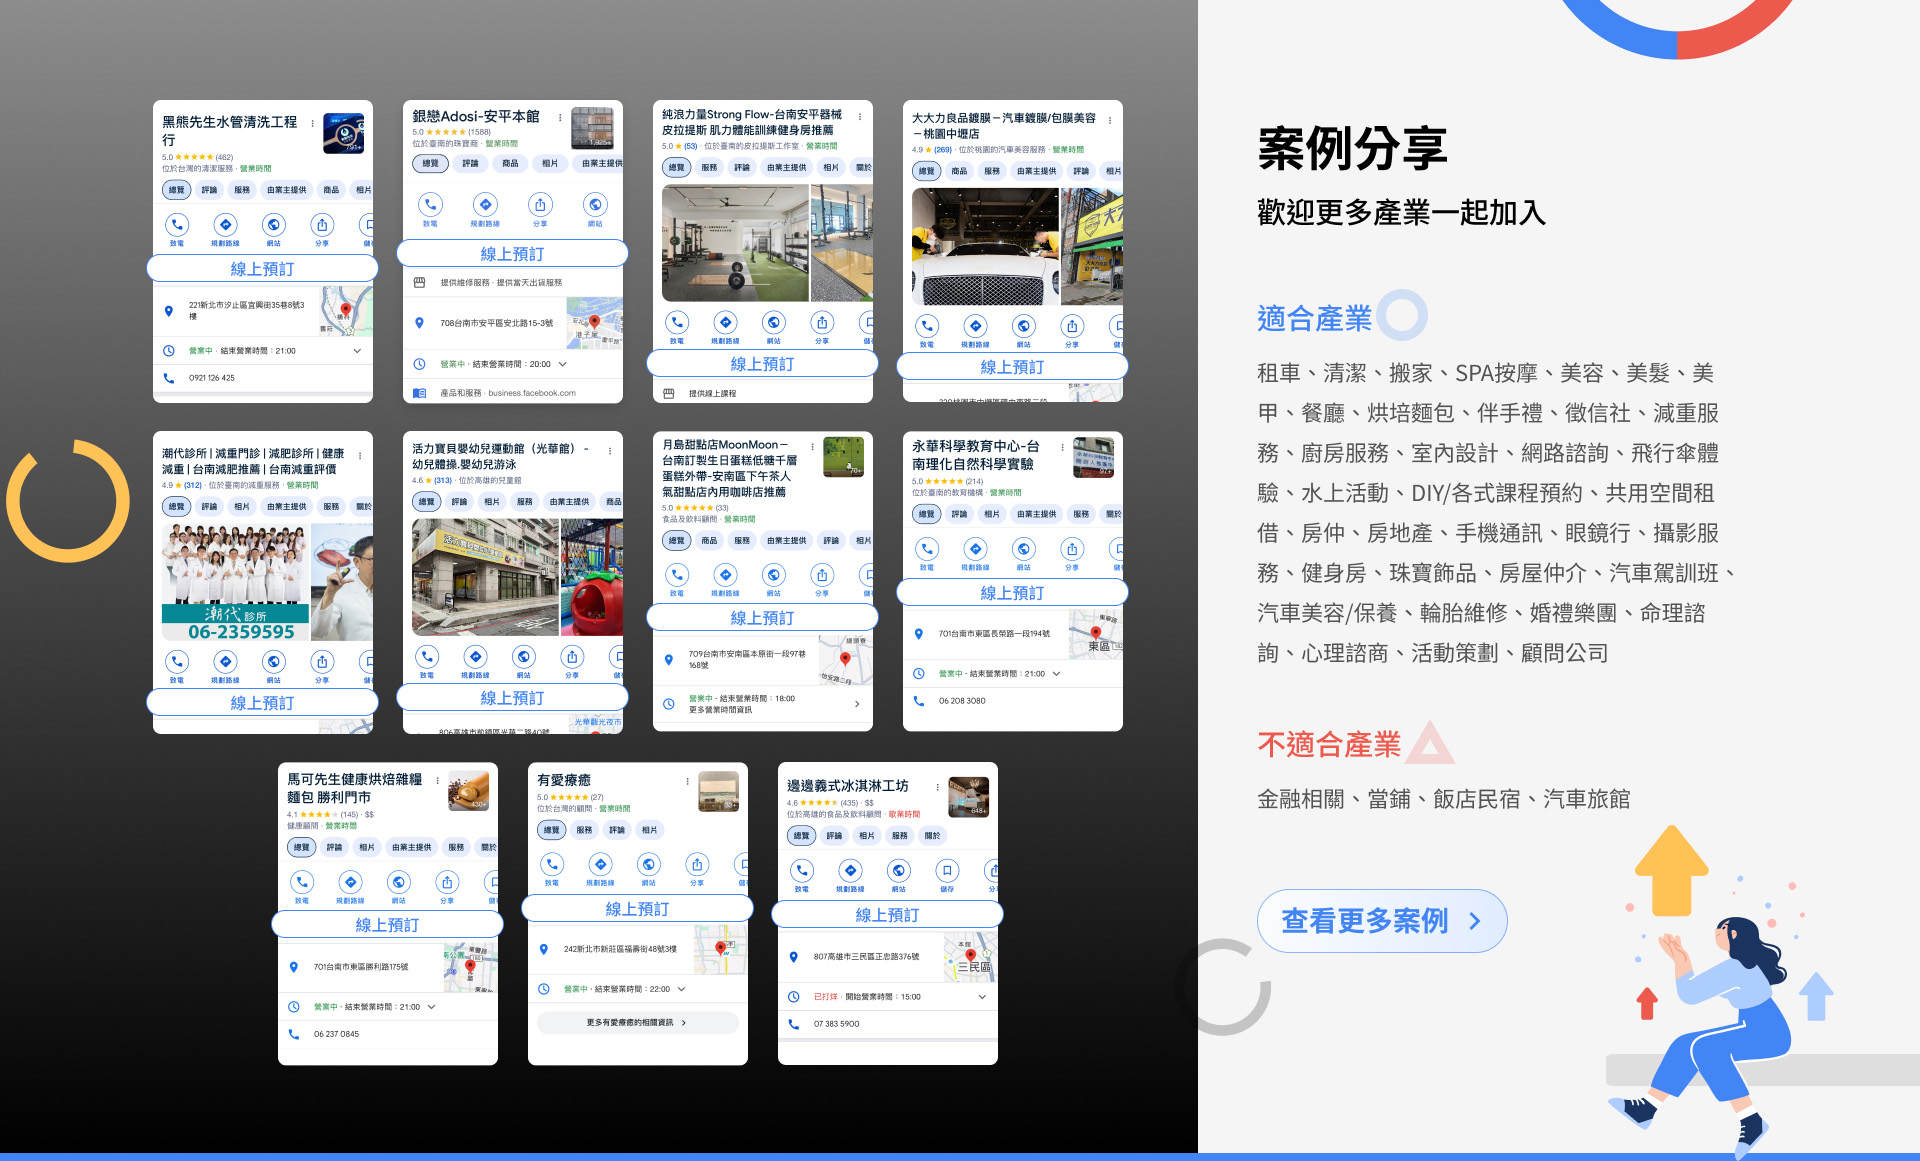The width and height of the screenshot is (1920, 1161).
Task: Click phone number 07 383 5900
Action: pyautogui.click(x=836, y=1024)
